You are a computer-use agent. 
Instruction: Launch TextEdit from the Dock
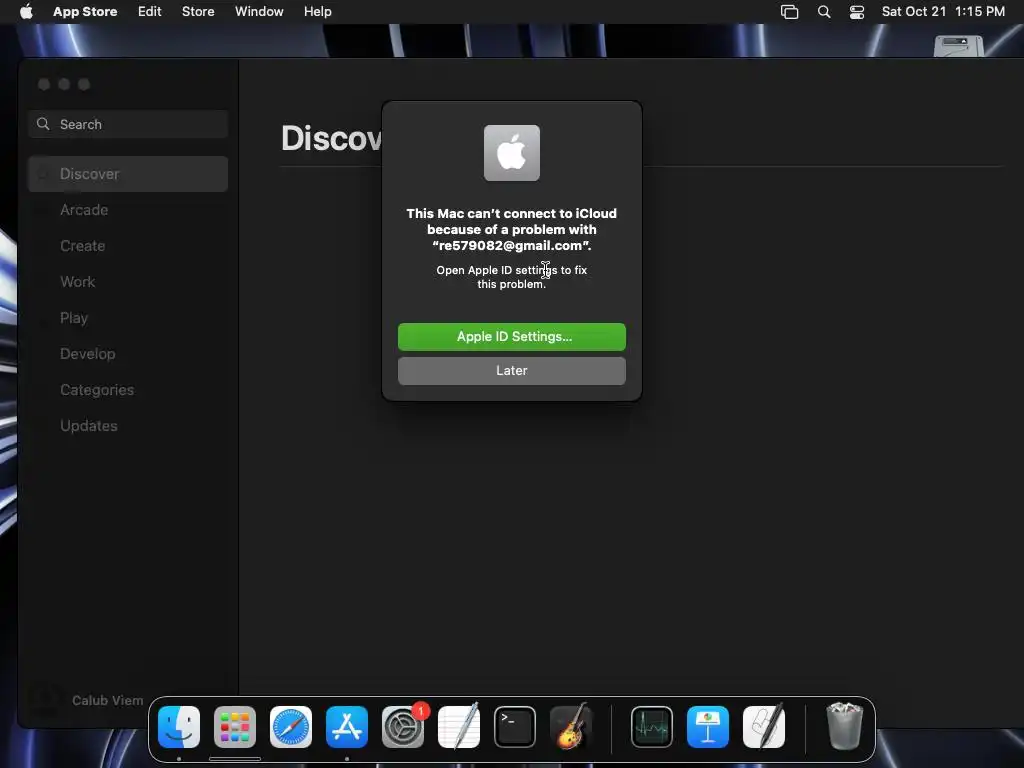click(x=458, y=727)
